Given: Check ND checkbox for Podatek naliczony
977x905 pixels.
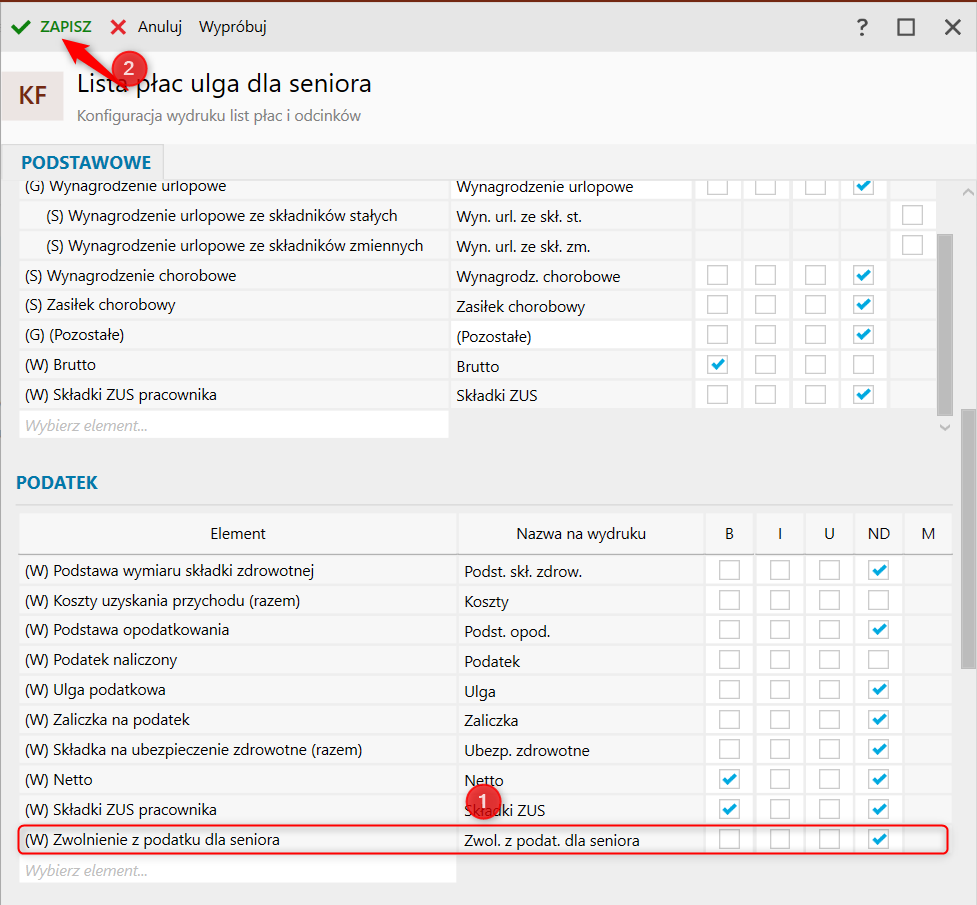Looking at the screenshot, I should (879, 659).
